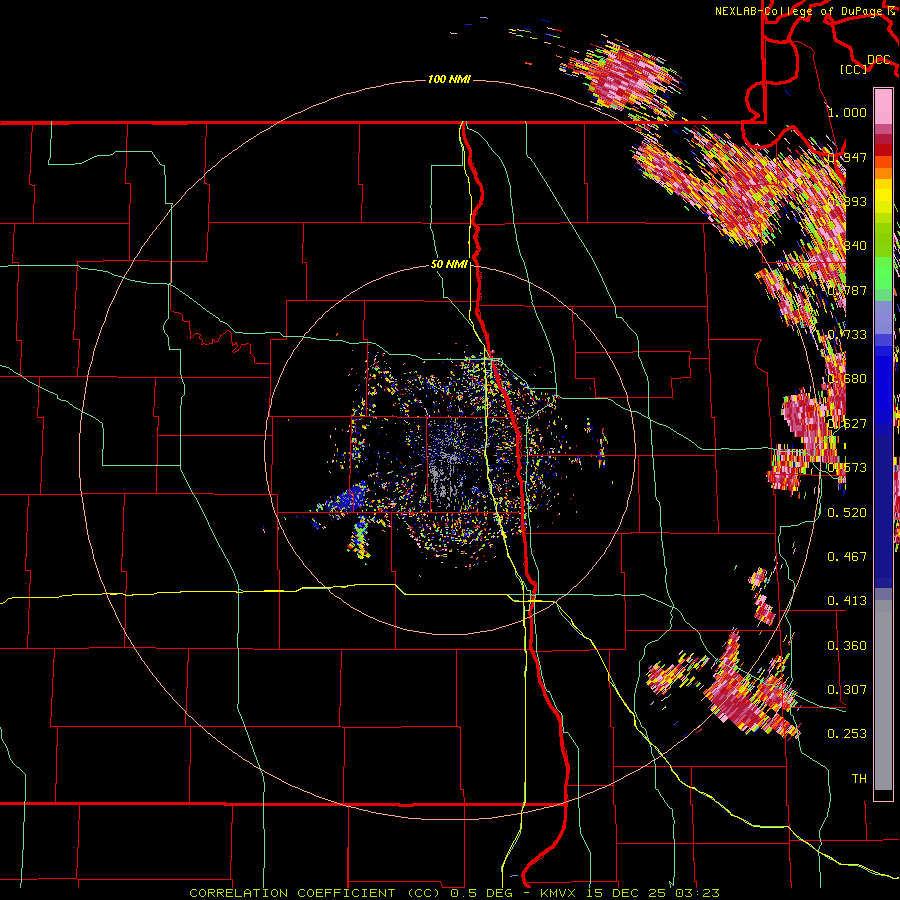
Task: Click the 100 NMI range ring label
Action: tap(449, 79)
